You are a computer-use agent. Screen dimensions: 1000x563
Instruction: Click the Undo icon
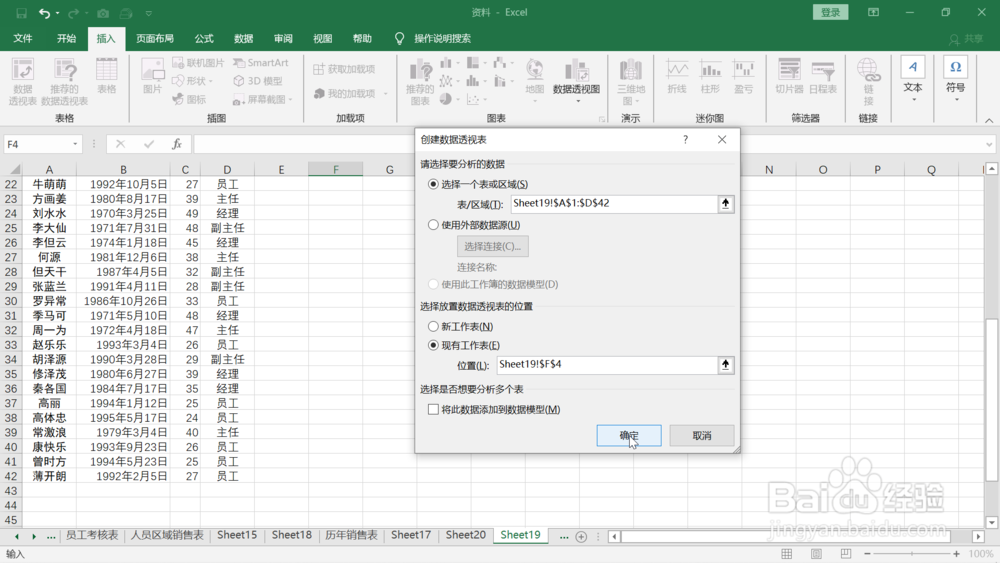[44, 13]
